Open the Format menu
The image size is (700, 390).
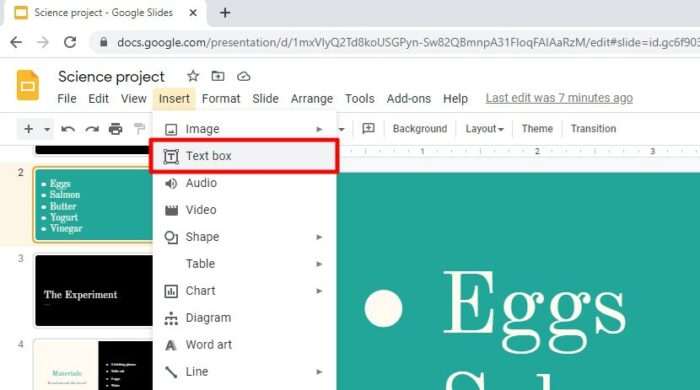[221, 99]
